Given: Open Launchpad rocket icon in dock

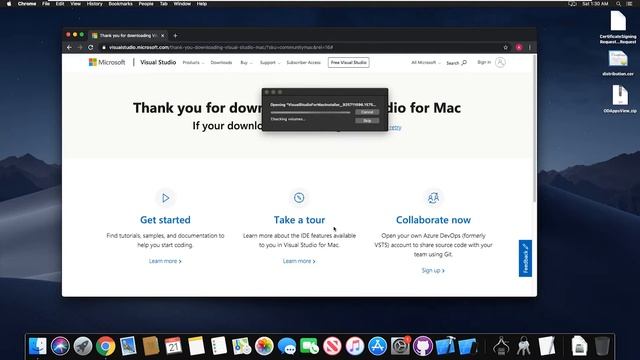Looking at the screenshot, I should pos(83,346).
